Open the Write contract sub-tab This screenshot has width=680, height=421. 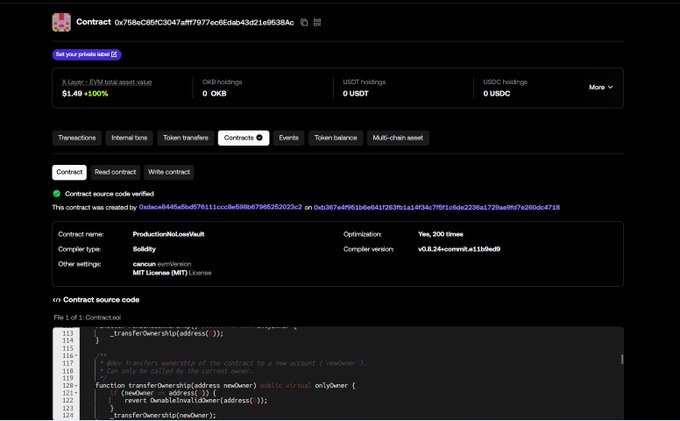pos(169,172)
